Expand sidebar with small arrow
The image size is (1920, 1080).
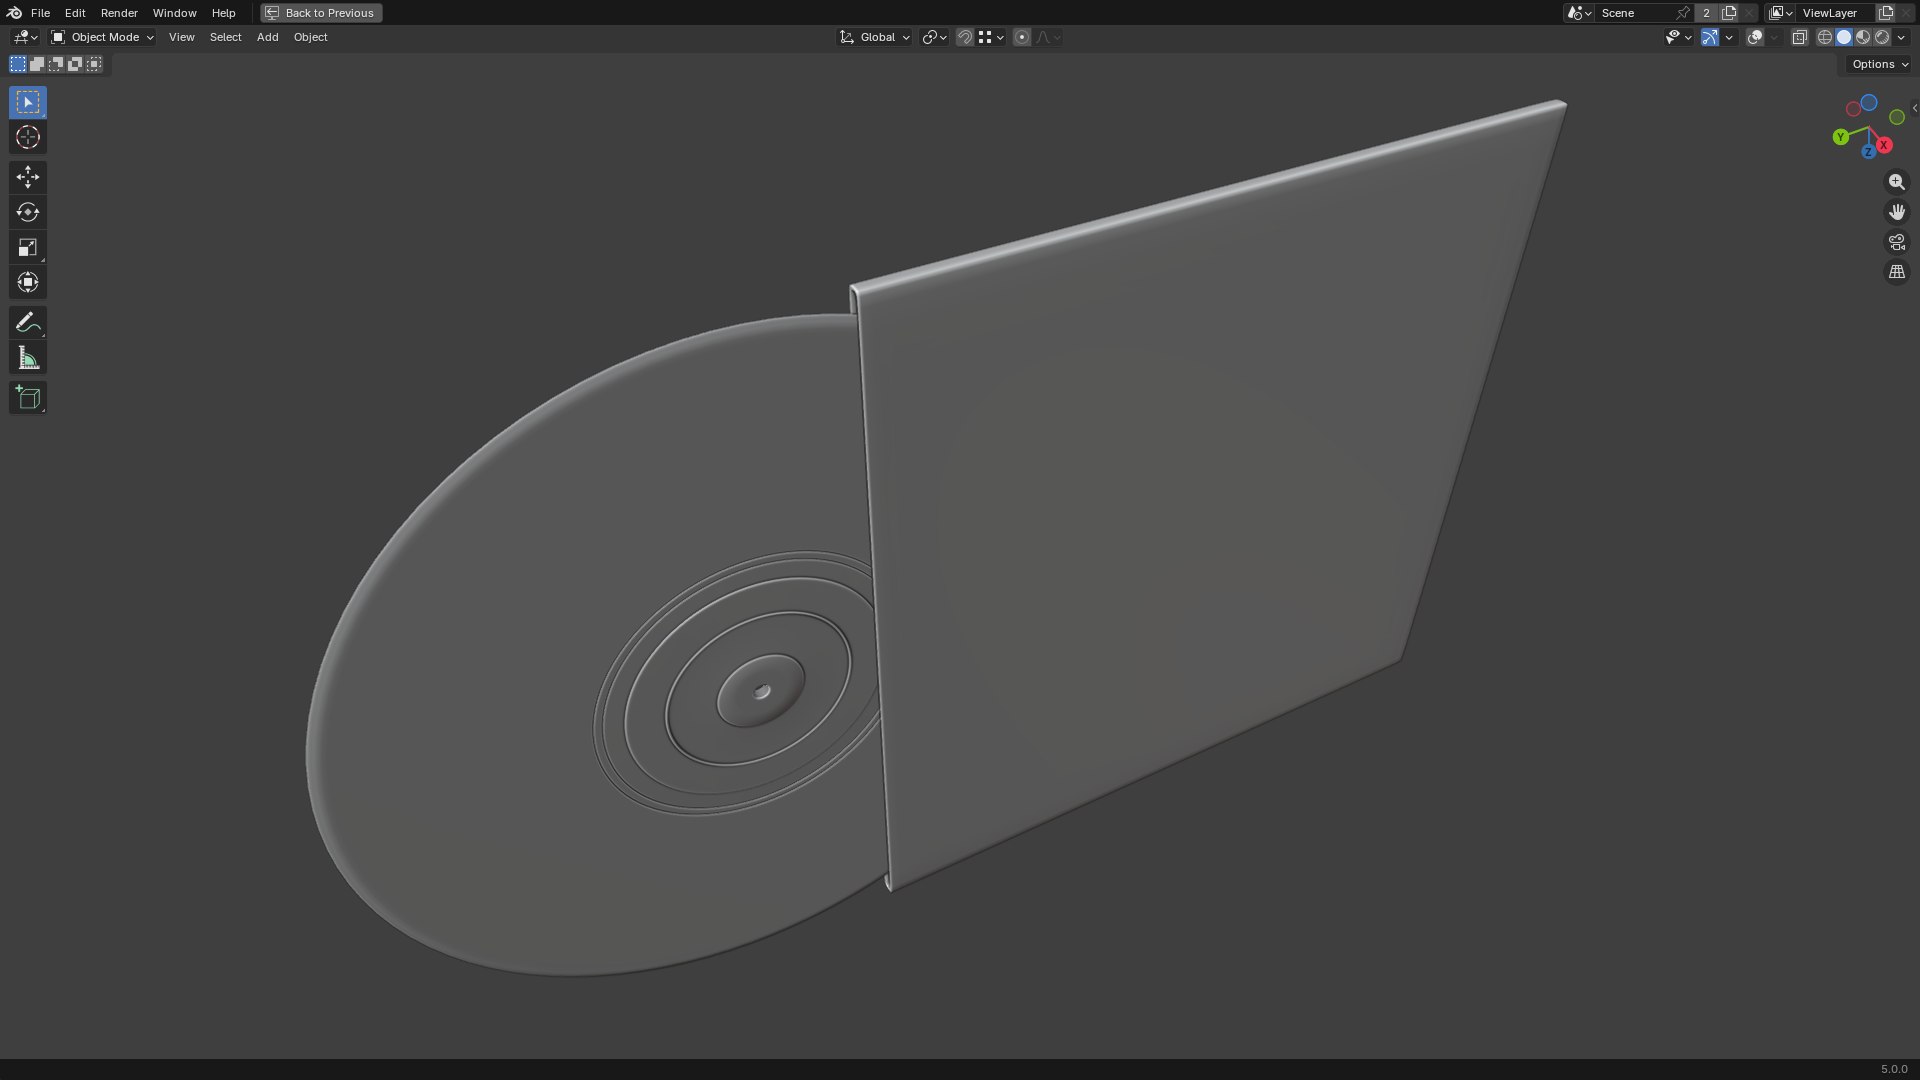point(1914,108)
